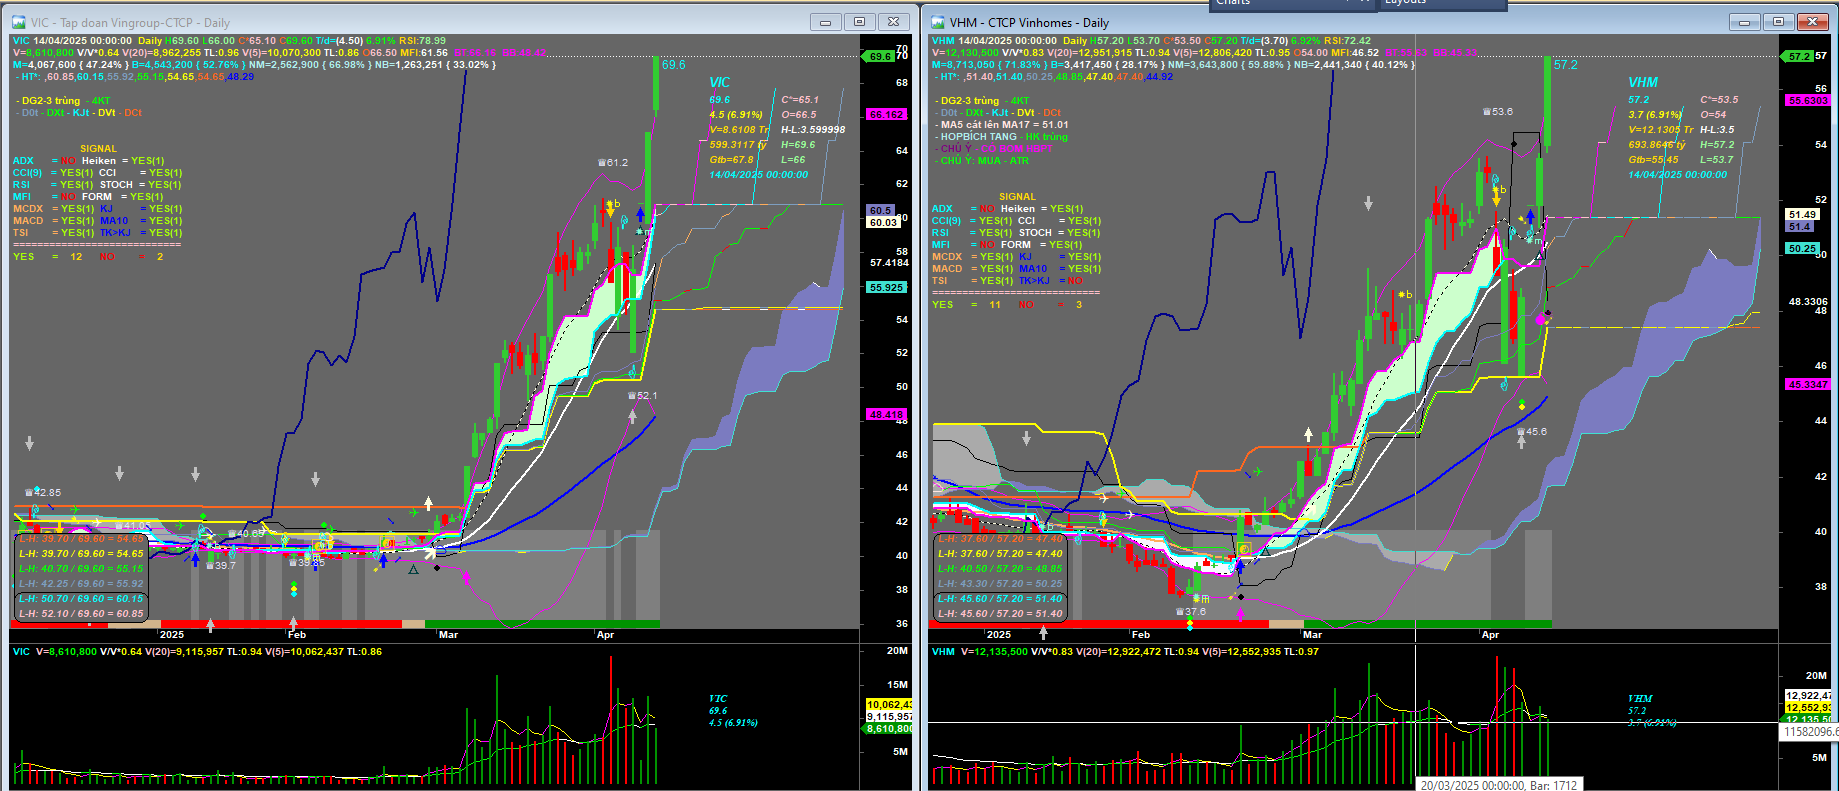Click the '693.8646 tỷ' value in VHM info block
The image size is (1839, 791).
(1656, 145)
